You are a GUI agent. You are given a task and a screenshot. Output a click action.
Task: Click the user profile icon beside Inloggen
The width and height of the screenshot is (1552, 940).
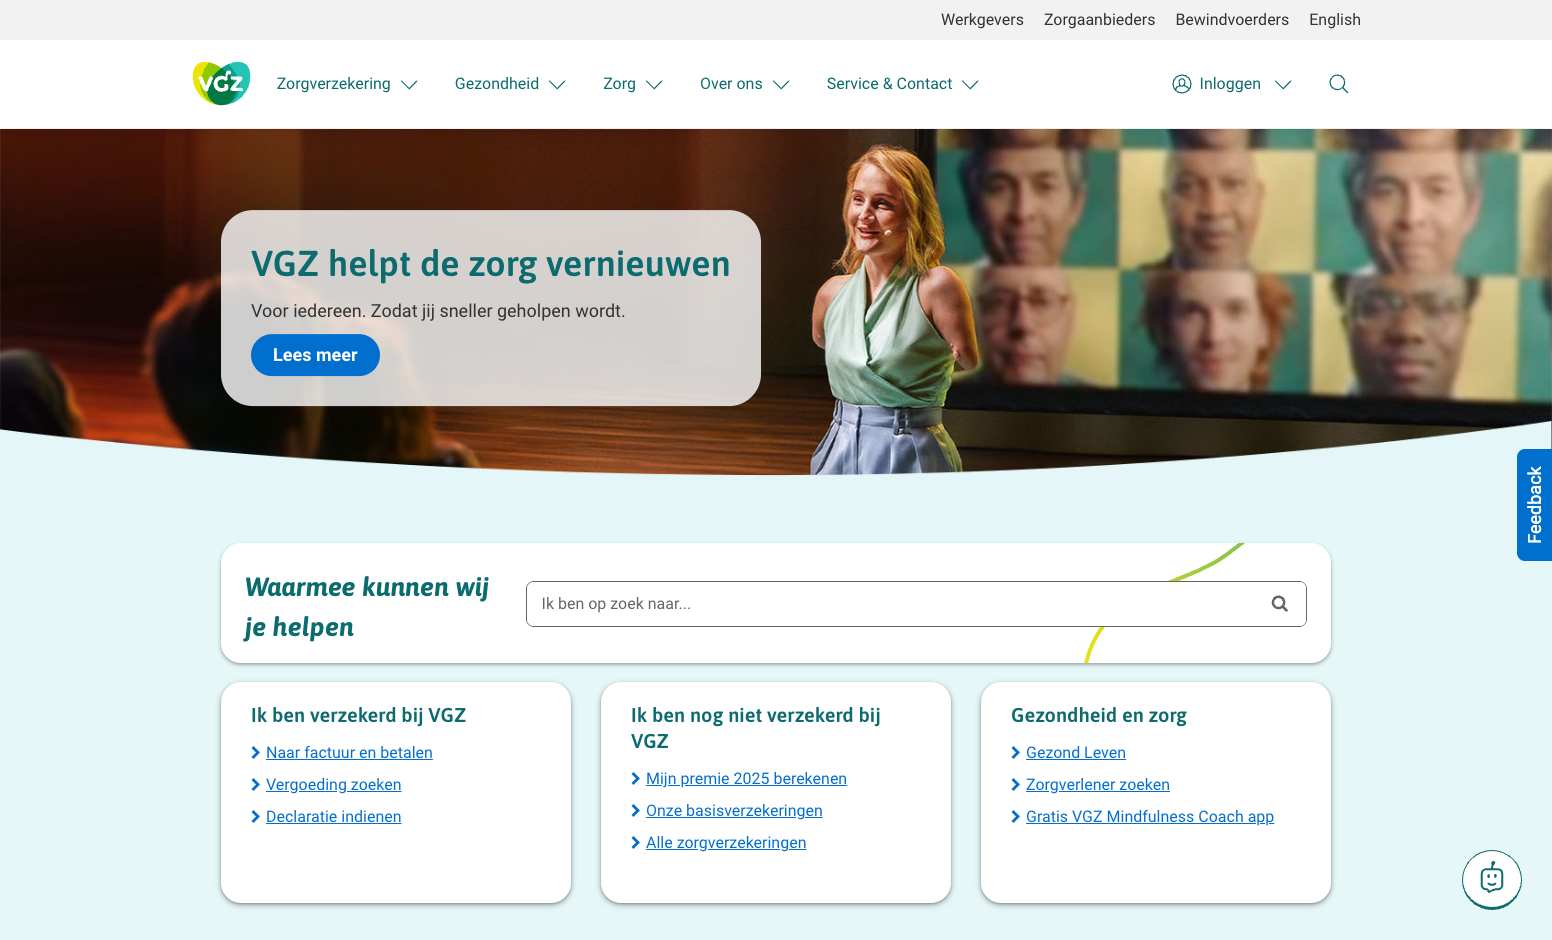tap(1181, 84)
